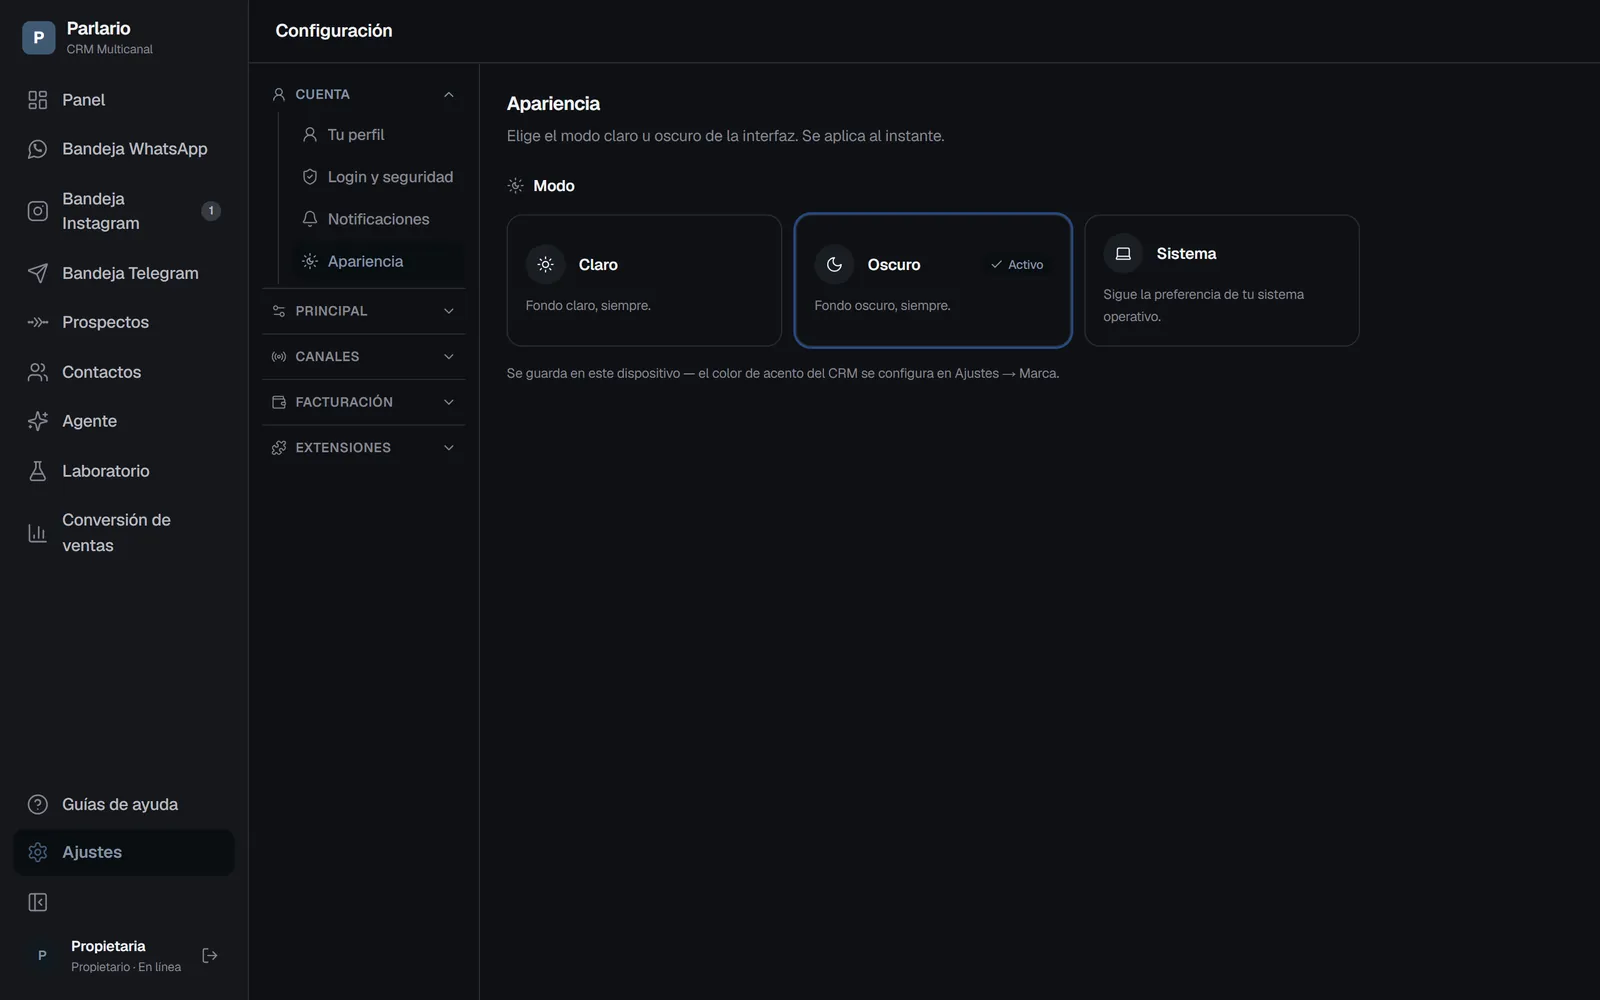Open the Panel dashboard icon
Viewport: 1600px width, 1000px height.
click(38, 100)
